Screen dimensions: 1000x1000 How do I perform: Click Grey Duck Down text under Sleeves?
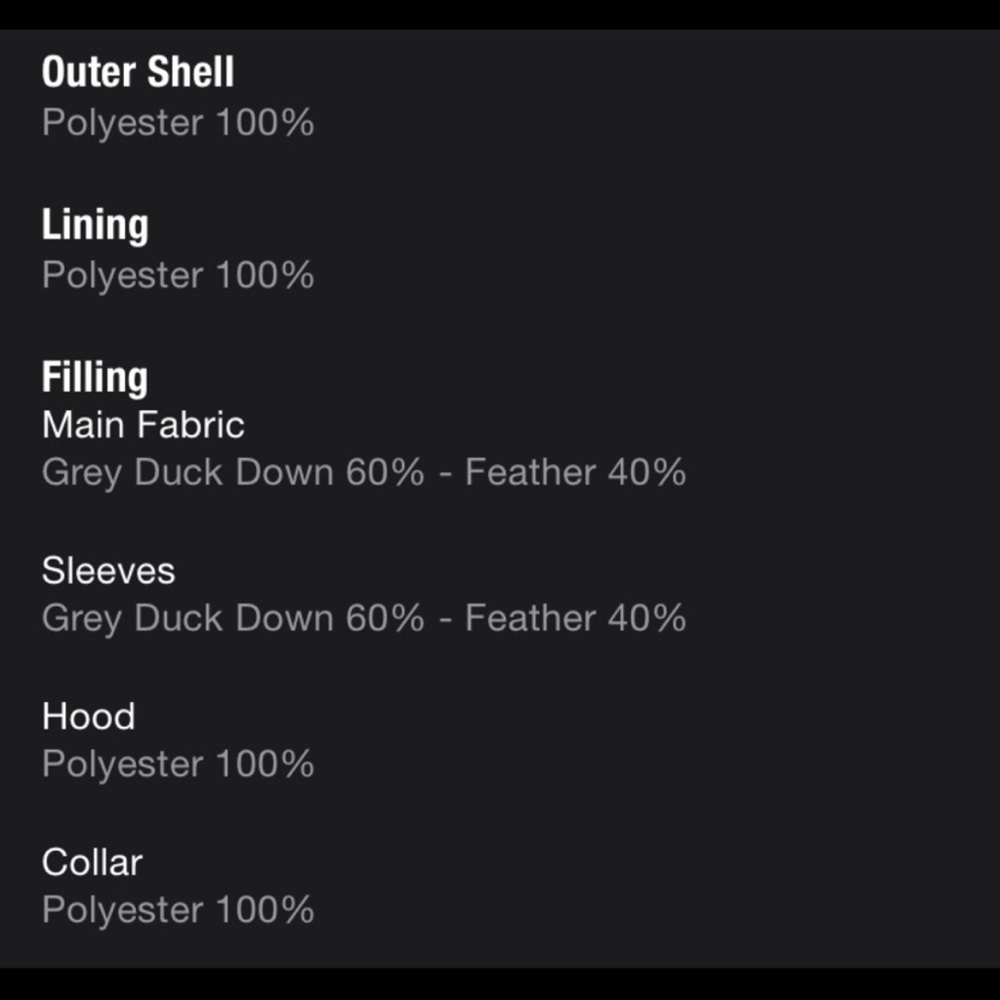188,620
